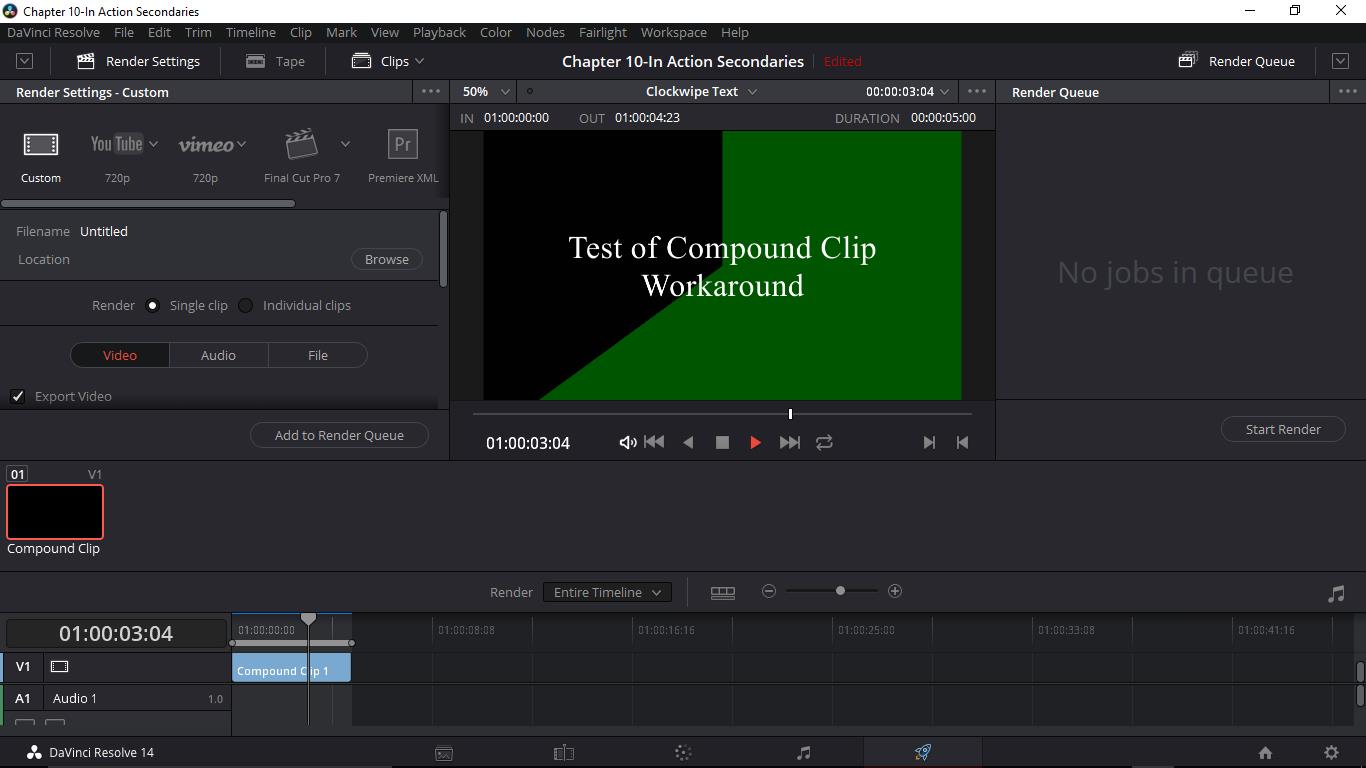Mute the viewer audio speaker icon
Image resolution: width=1366 pixels, height=768 pixels.
tap(627, 442)
